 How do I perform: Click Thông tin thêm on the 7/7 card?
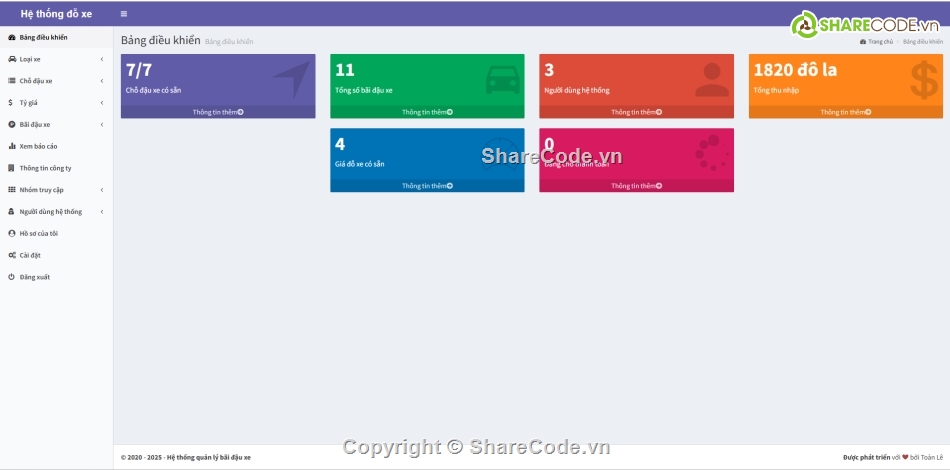pyautogui.click(x=218, y=112)
